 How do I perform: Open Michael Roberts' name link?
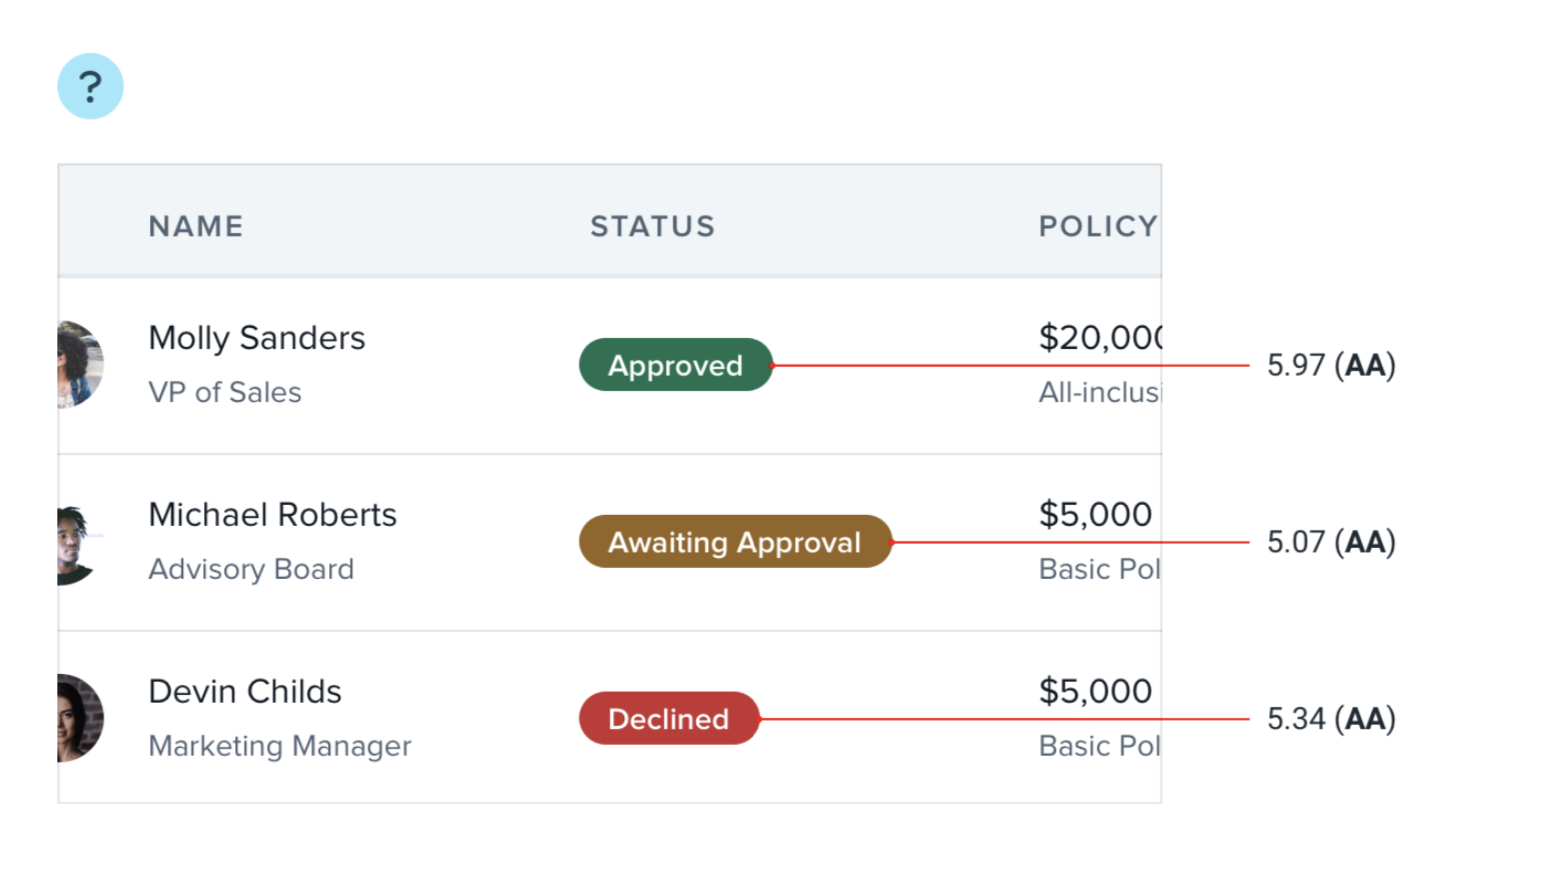click(272, 515)
